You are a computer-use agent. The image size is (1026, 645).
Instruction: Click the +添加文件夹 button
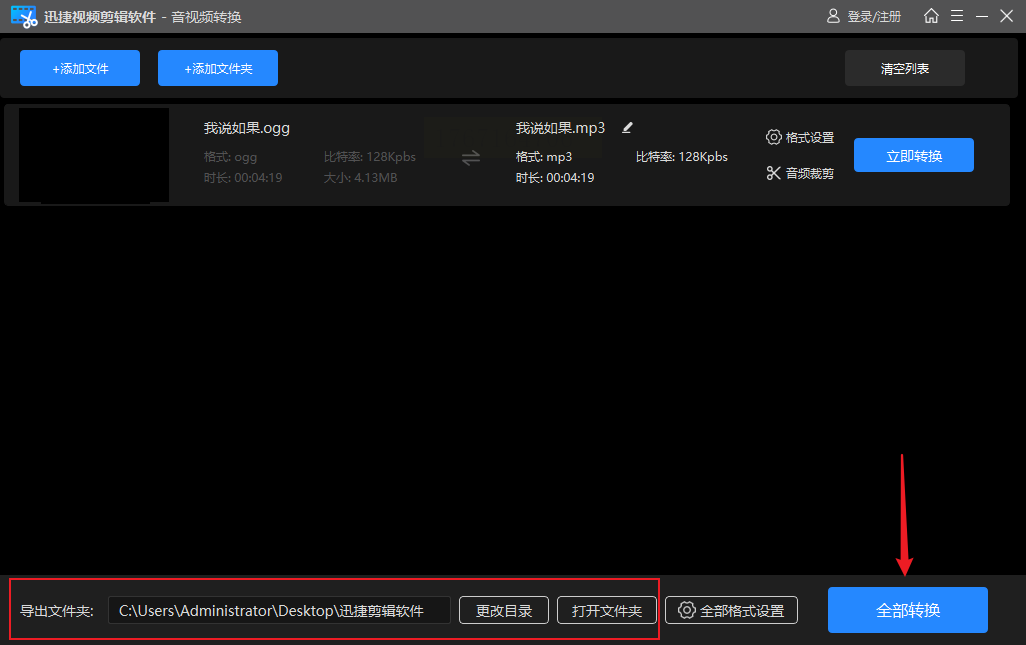[x=218, y=68]
